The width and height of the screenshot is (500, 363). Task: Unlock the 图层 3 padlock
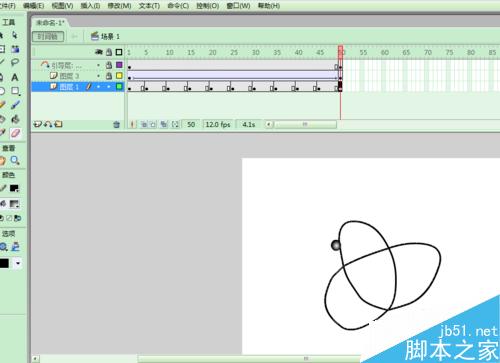(109, 76)
